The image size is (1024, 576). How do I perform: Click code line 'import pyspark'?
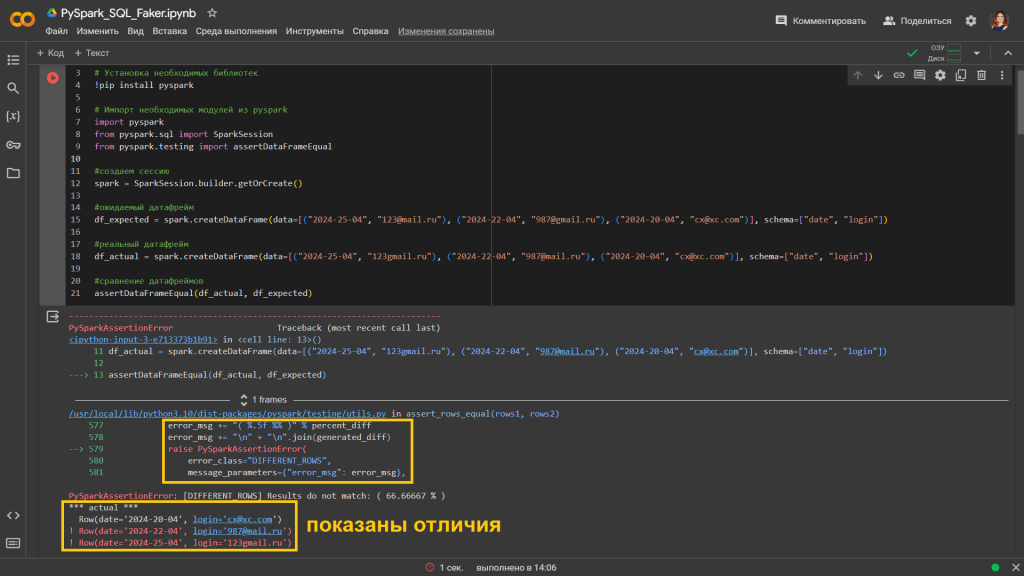coord(129,122)
